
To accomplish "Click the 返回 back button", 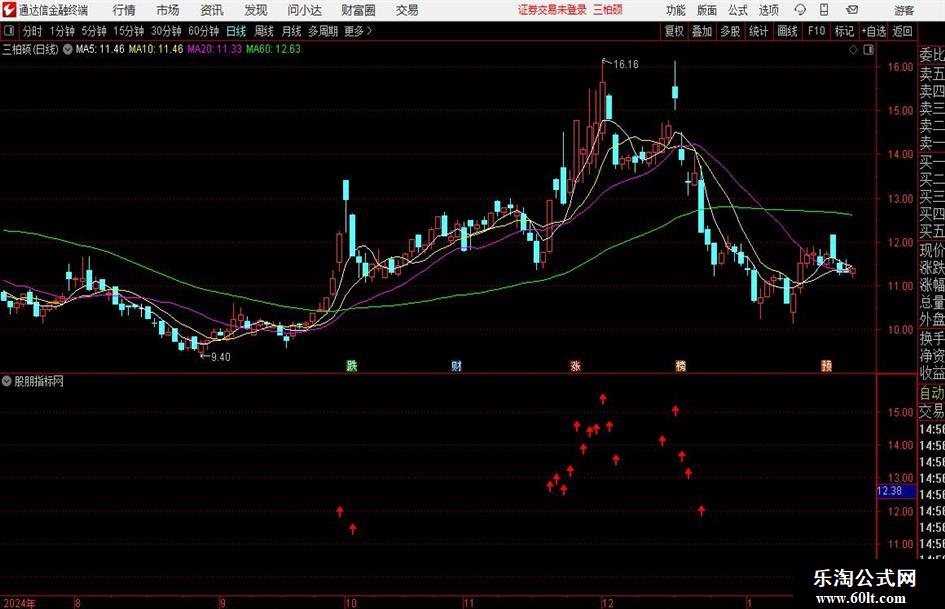I will coord(903,31).
